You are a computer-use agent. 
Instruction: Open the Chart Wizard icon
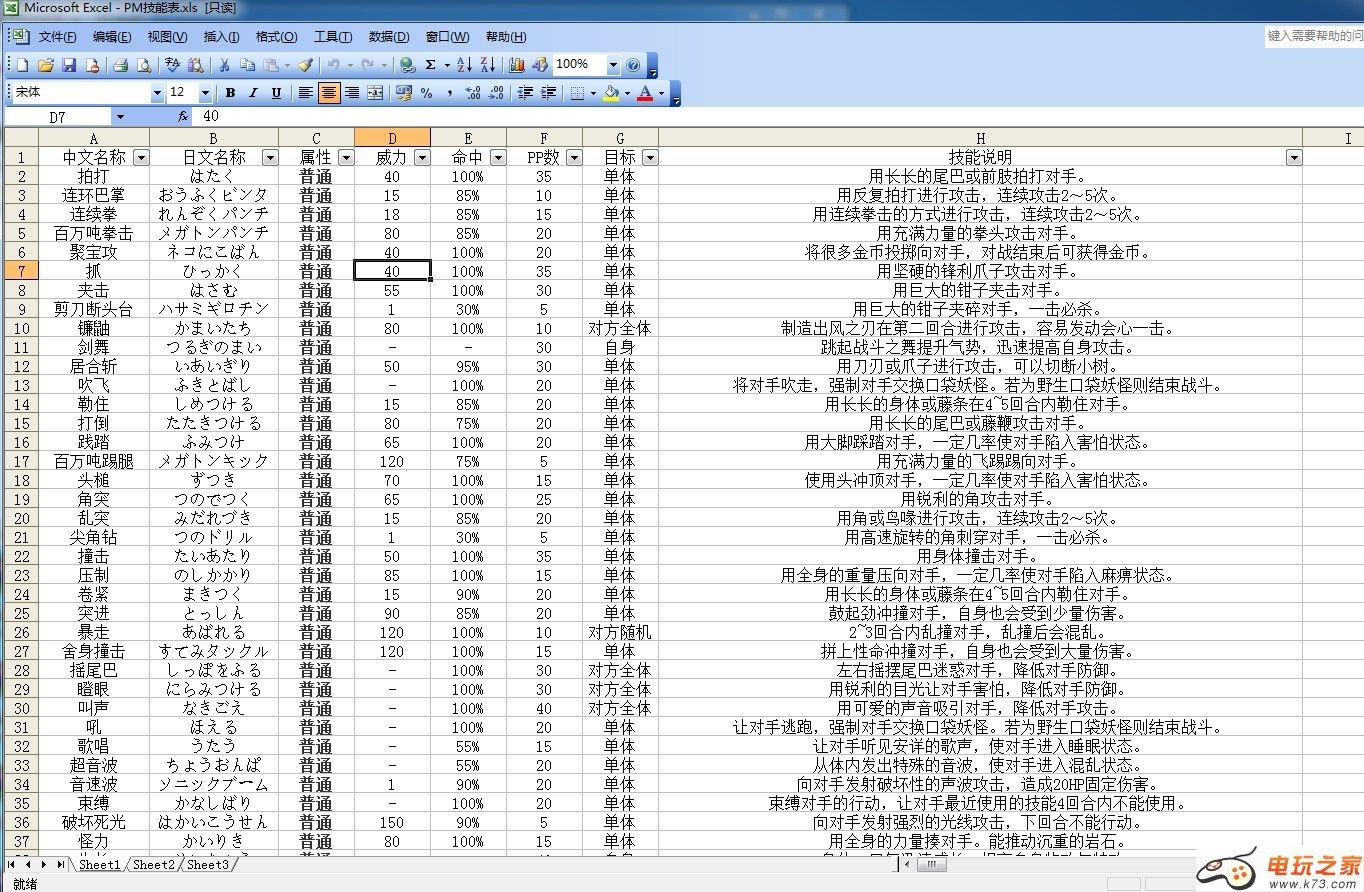(x=516, y=65)
